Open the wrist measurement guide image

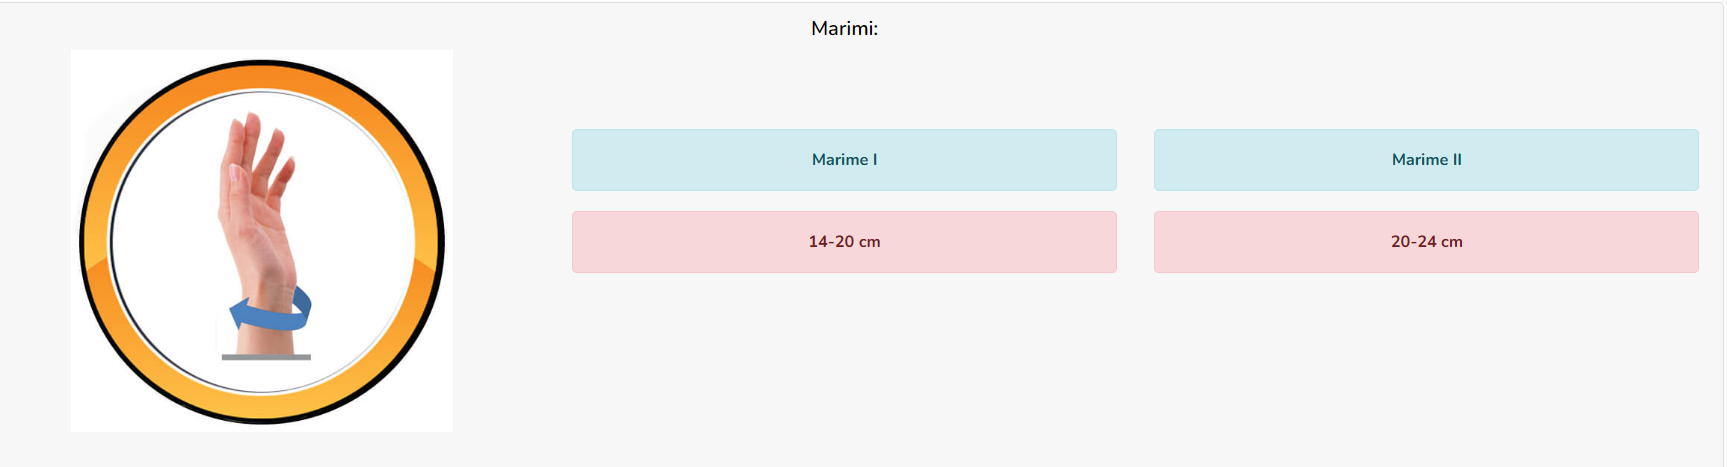(262, 241)
